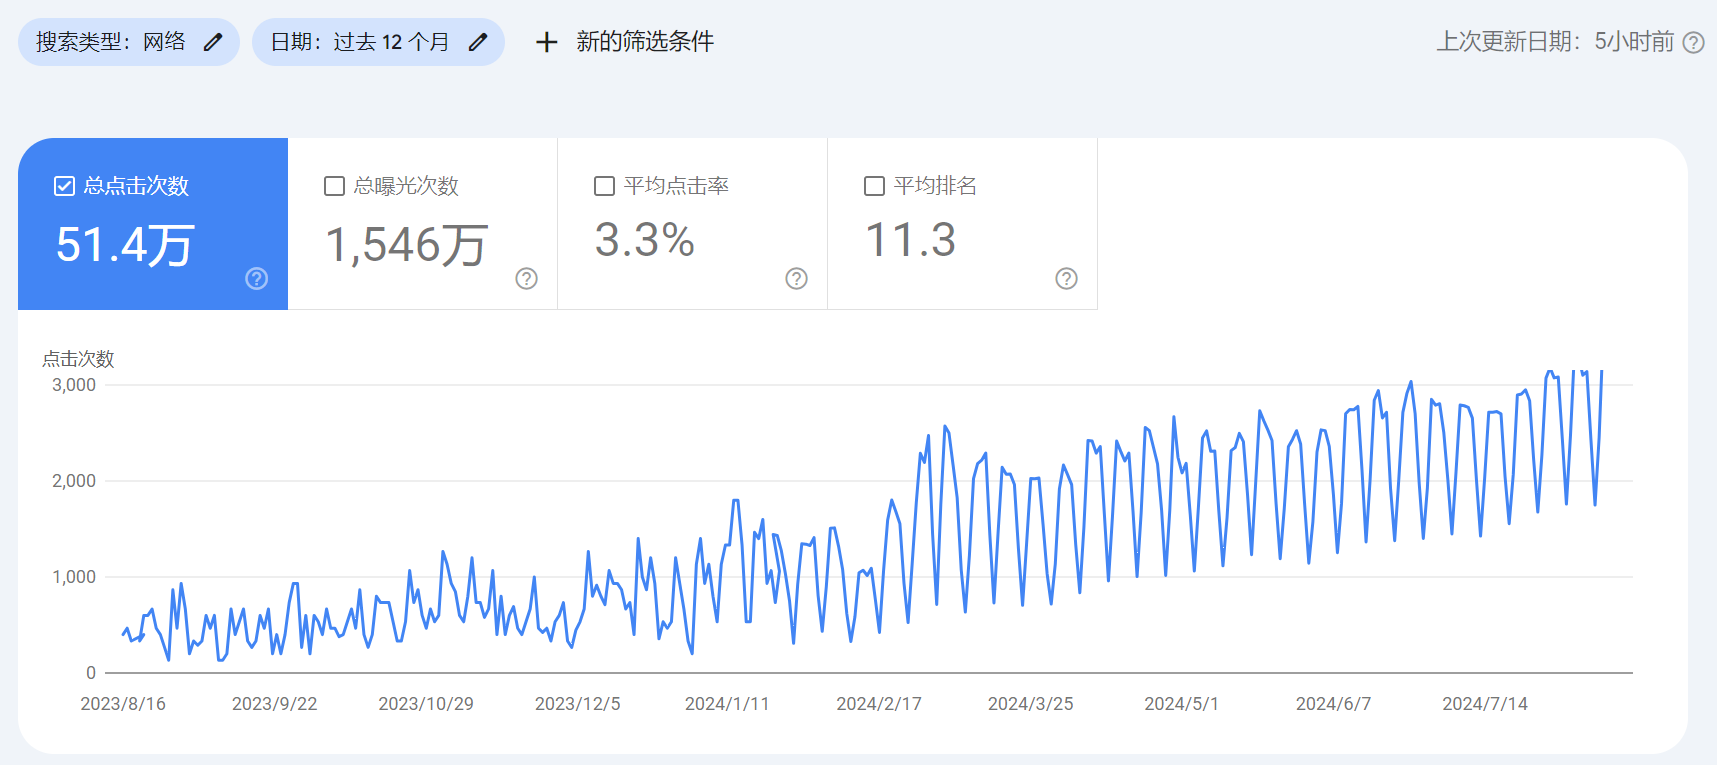Open help icon in 平均排名 card
This screenshot has width=1717, height=765.
[x=1067, y=279]
